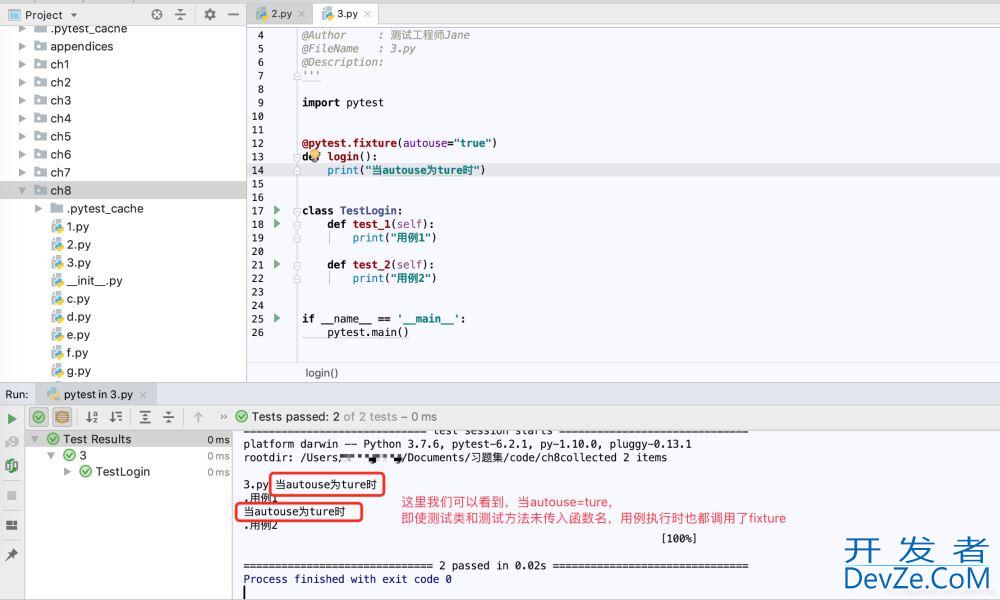1000x600 pixels.
Task: Click the restore layout icon
Action: pos(11,525)
